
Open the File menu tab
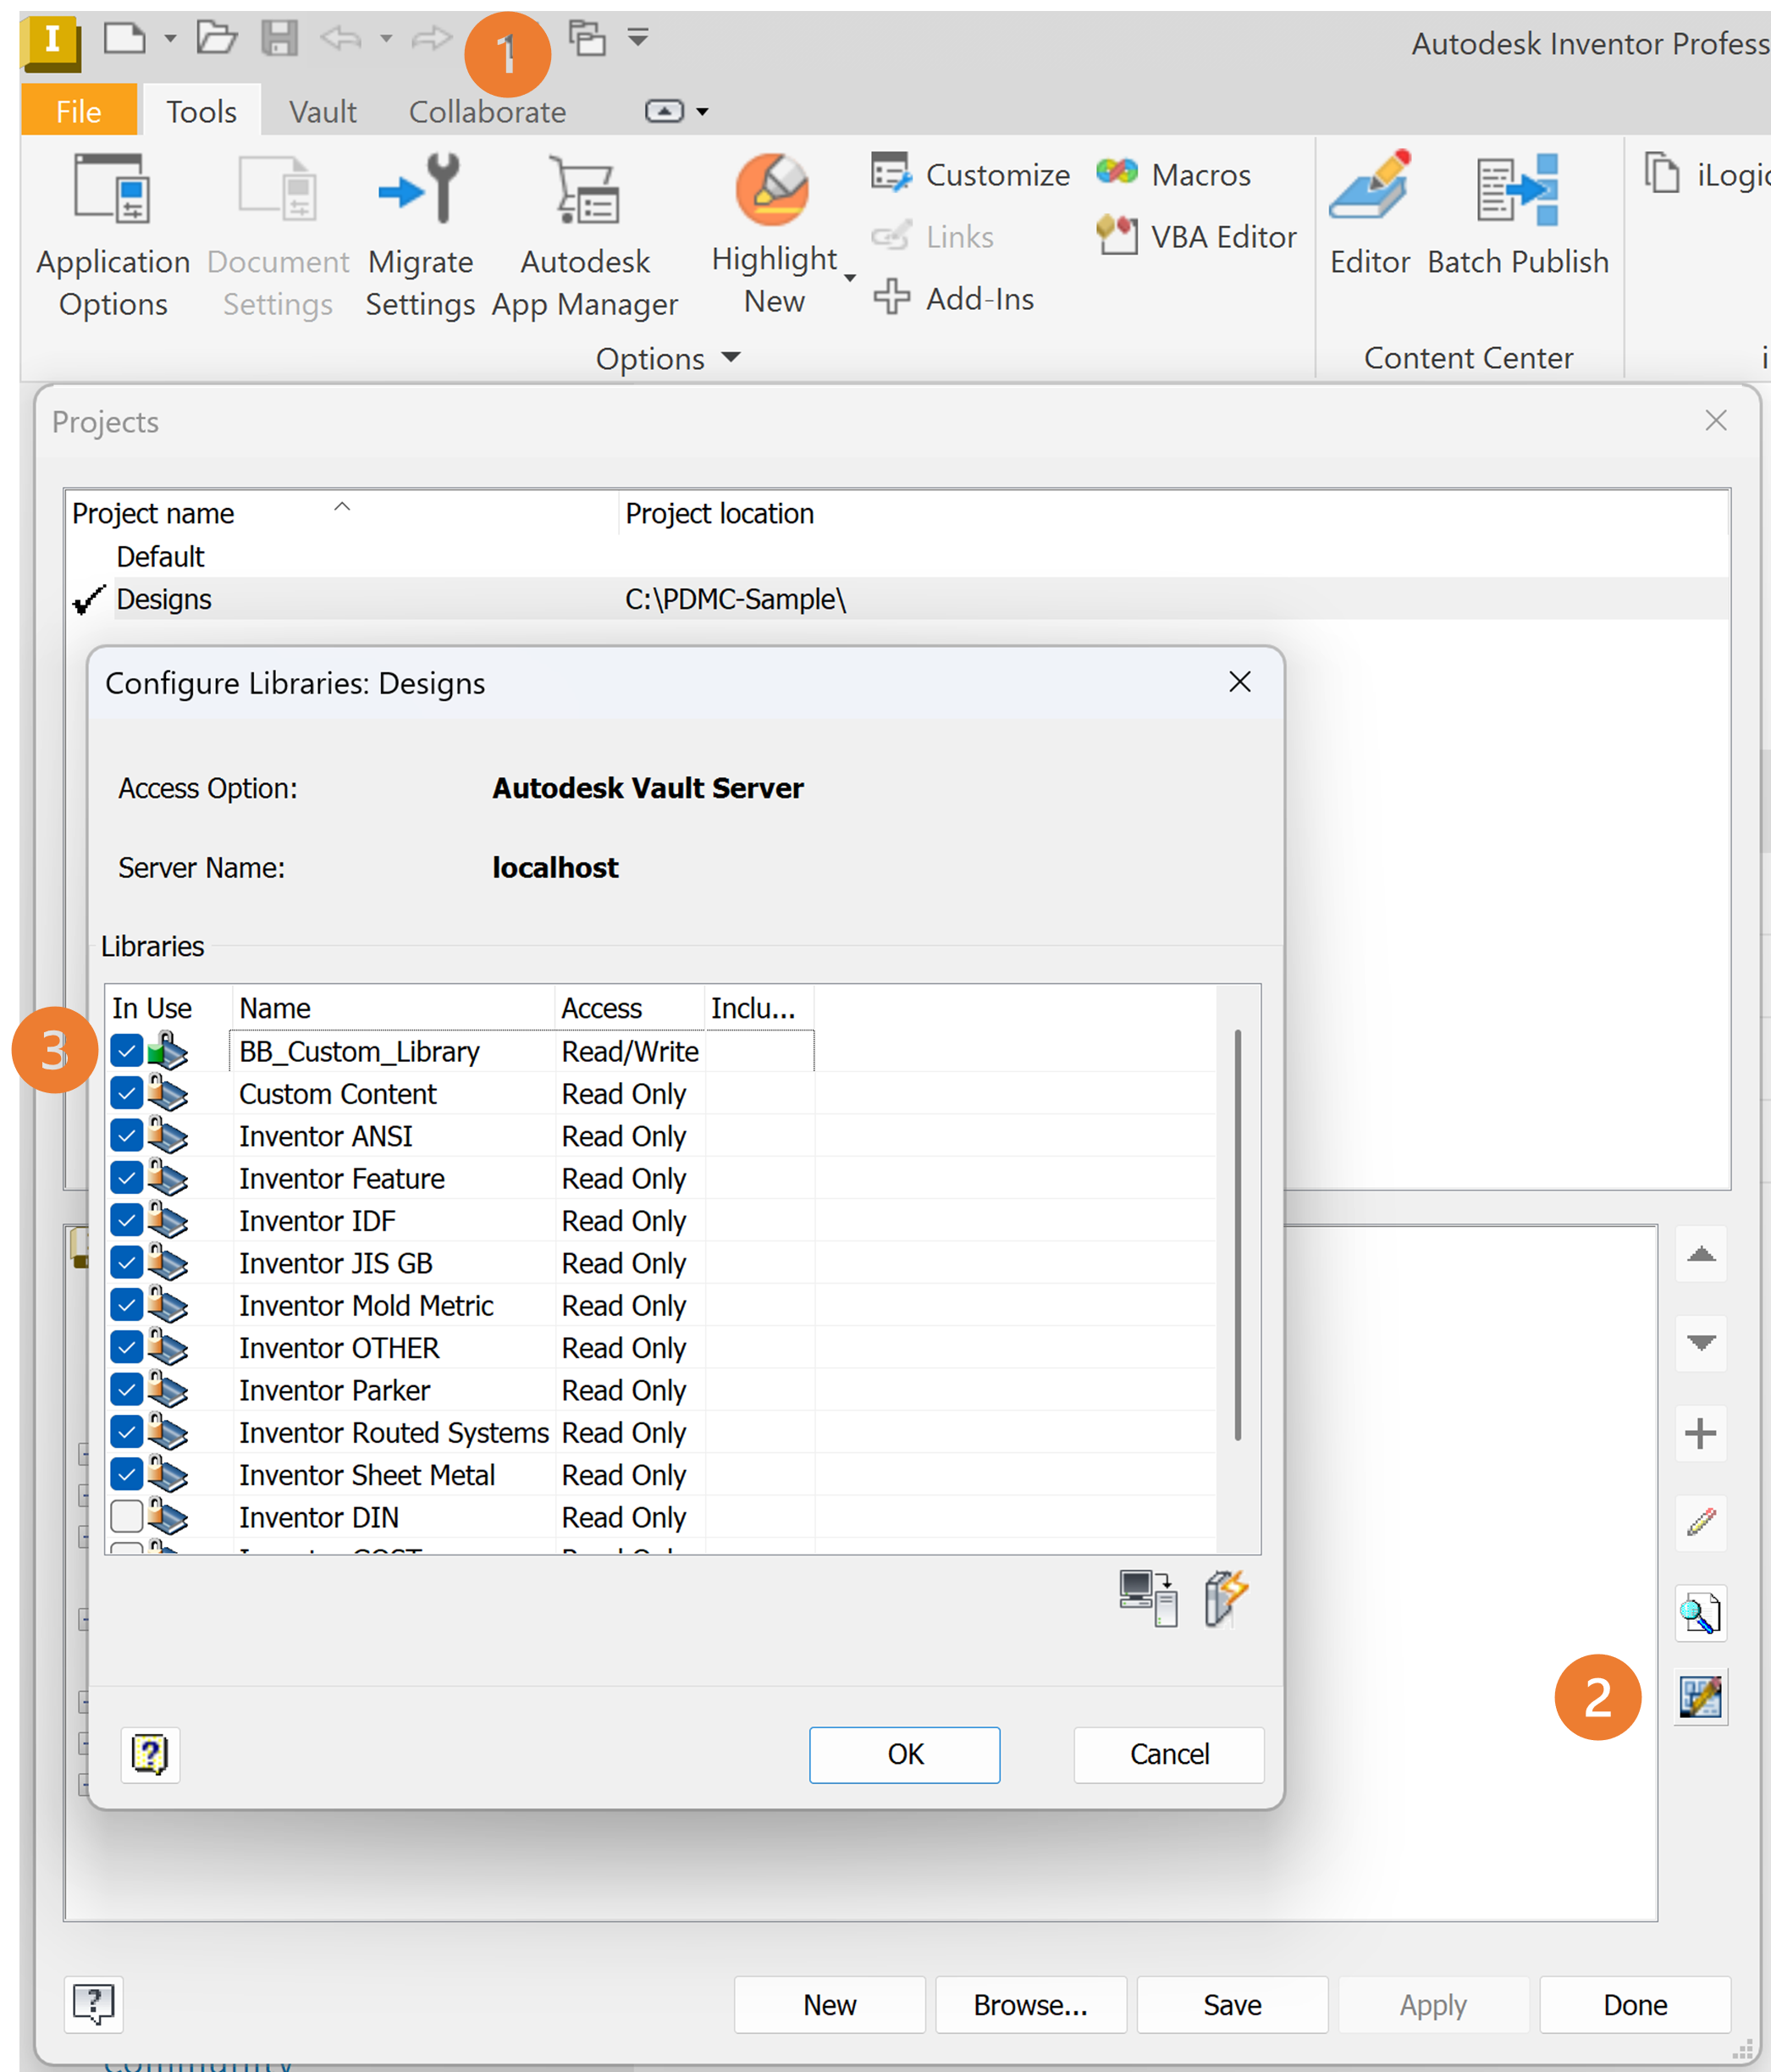[78, 111]
